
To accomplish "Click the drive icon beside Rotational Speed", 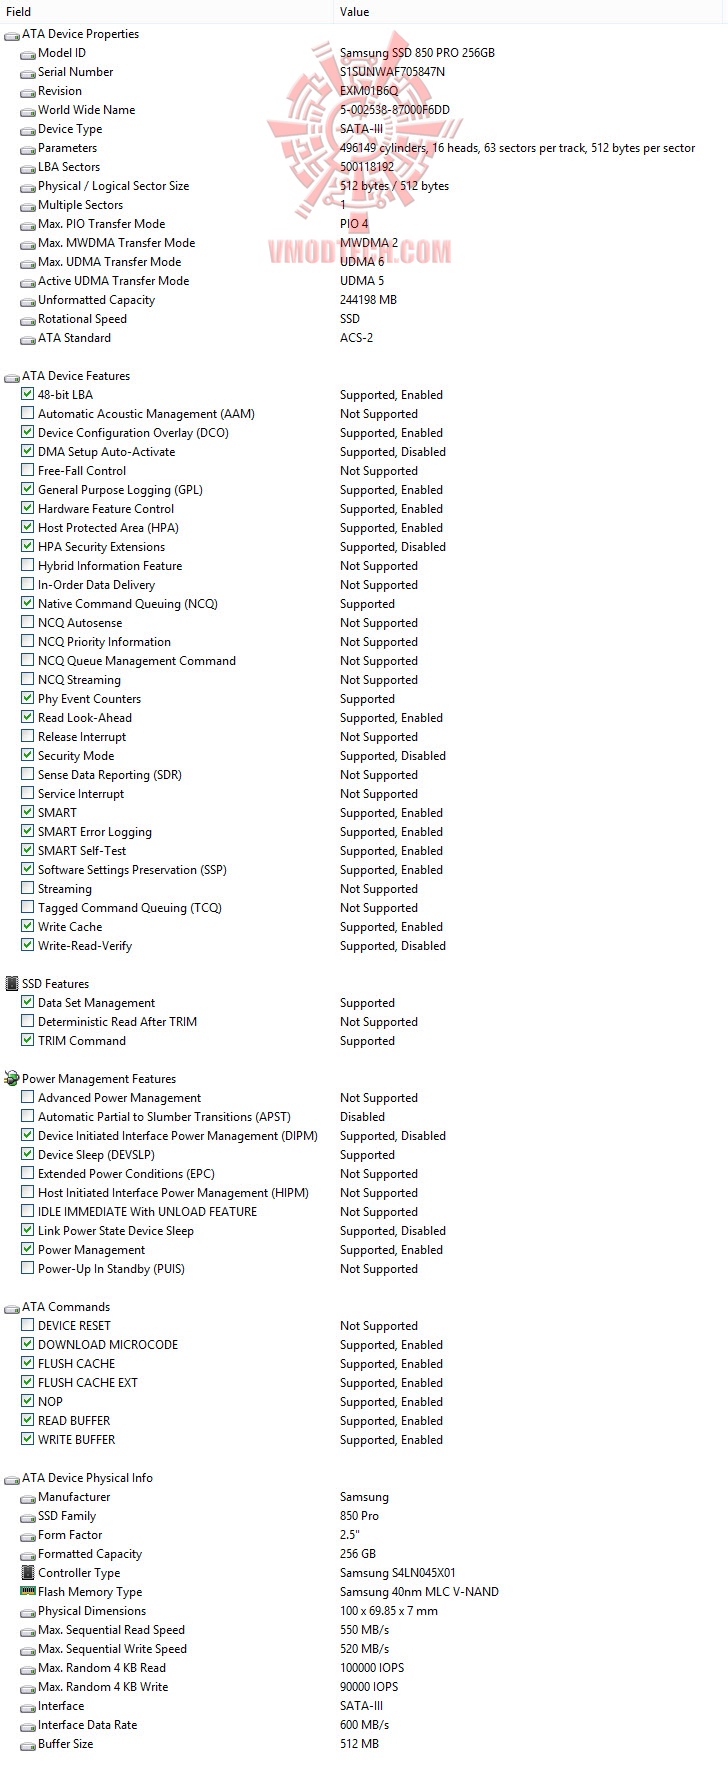I will tap(28, 320).
